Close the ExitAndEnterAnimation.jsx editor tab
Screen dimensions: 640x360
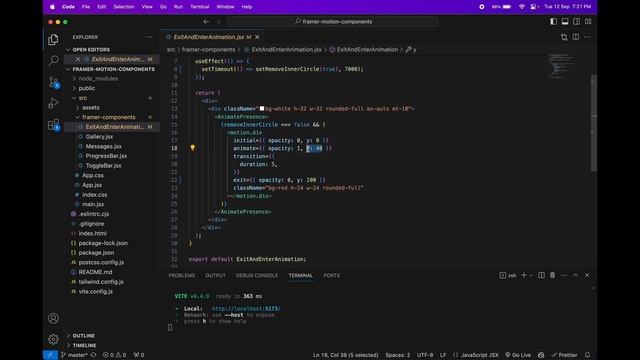coord(257,37)
